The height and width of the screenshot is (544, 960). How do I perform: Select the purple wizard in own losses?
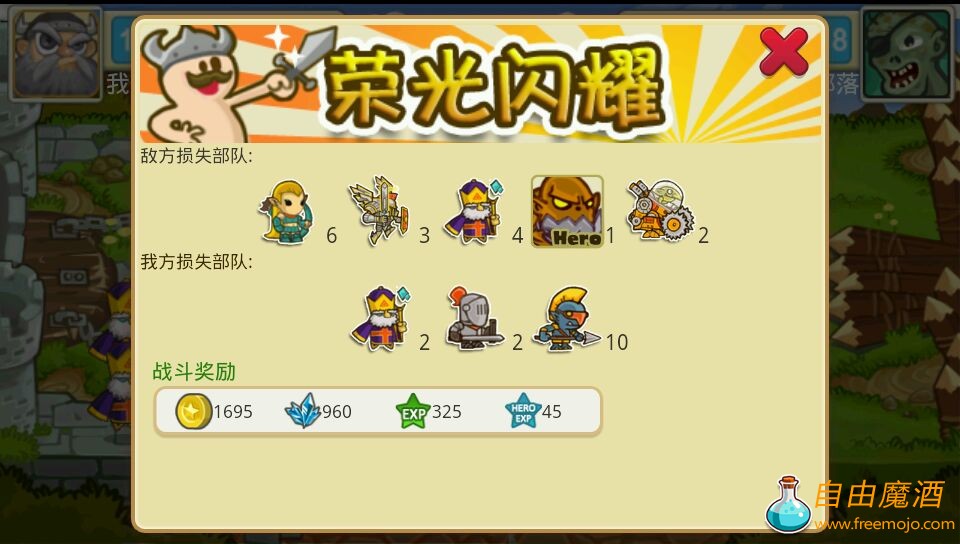[x=381, y=318]
